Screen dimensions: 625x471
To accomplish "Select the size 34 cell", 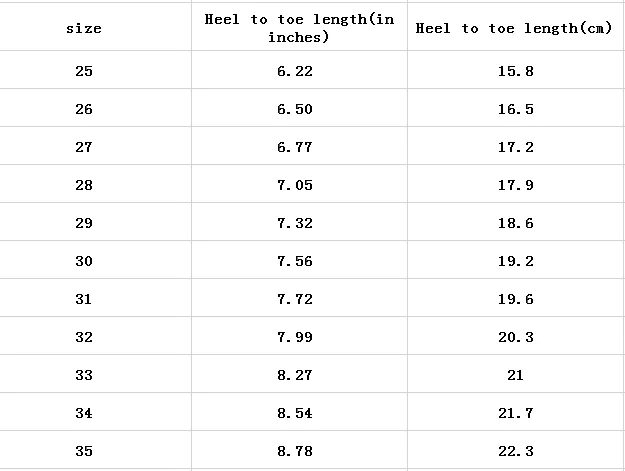I will coord(84,413).
